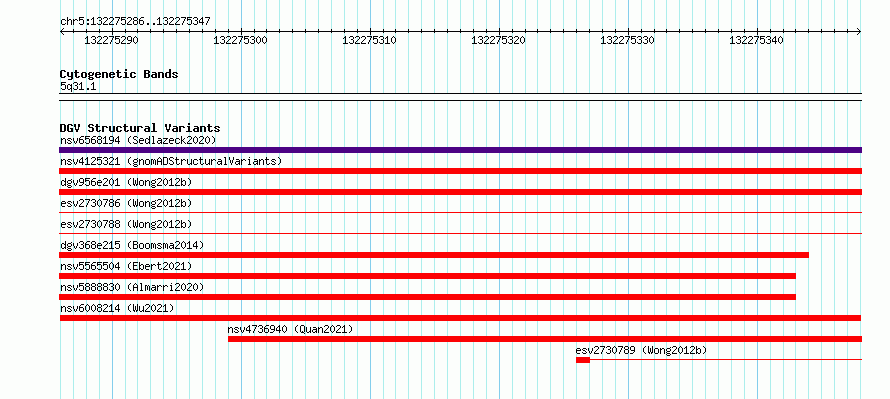Screen dimensions: 890x399
Task: Click the red nsv5565504 variant bar
Action: (x=427, y=276)
